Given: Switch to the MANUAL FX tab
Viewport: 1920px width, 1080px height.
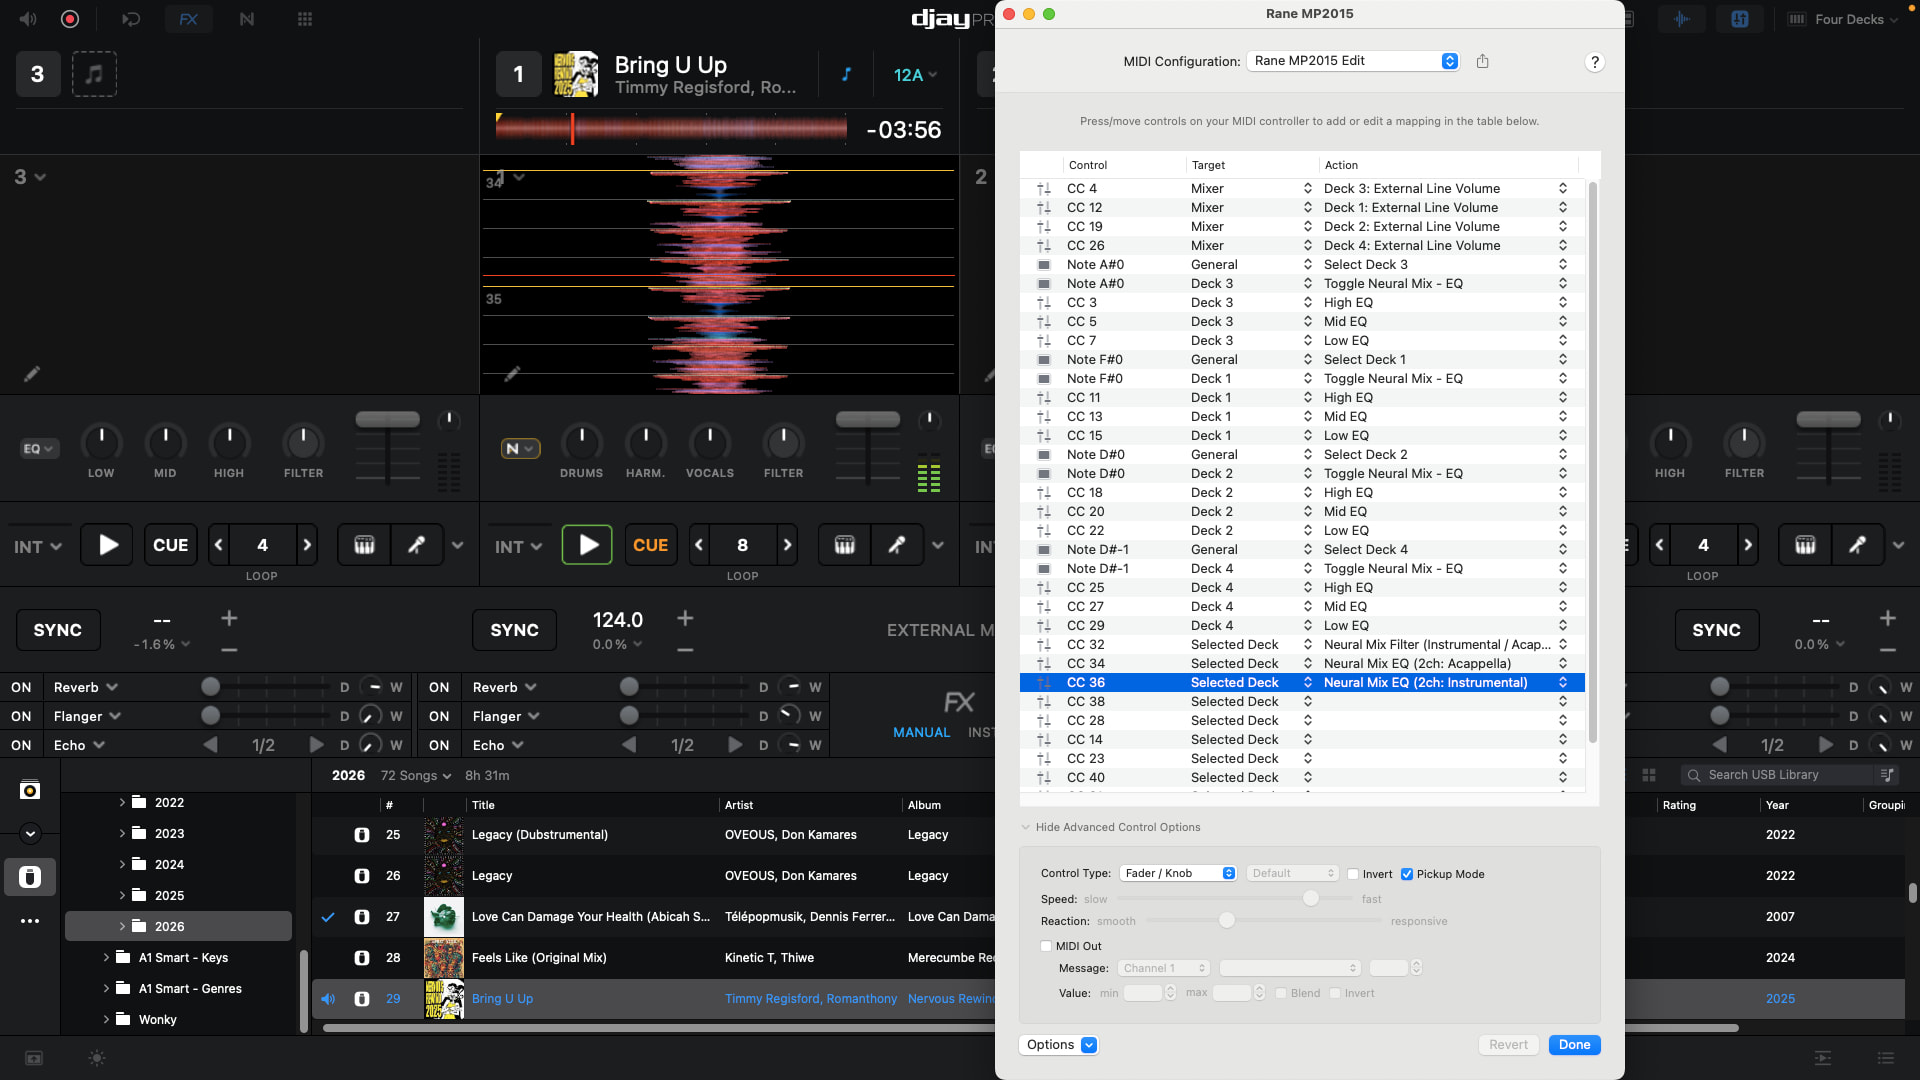Looking at the screenshot, I should 921,732.
